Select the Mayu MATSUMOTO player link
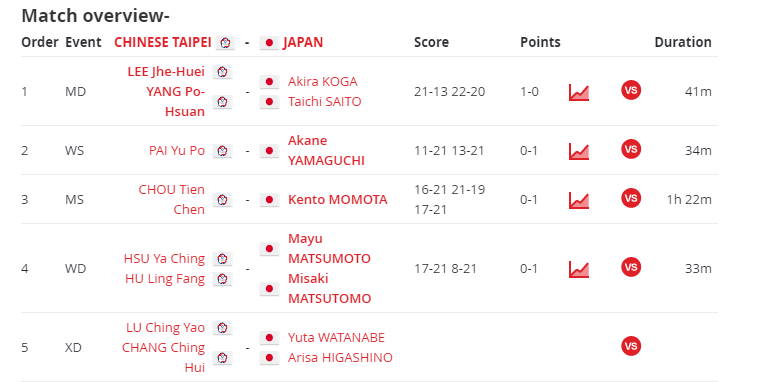Viewport: 766px width, 382px height. click(x=329, y=249)
